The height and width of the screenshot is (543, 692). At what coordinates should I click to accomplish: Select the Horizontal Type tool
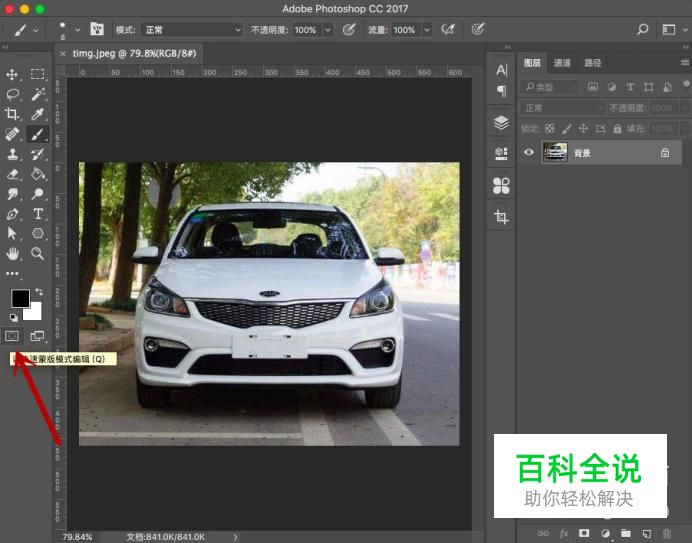point(38,214)
